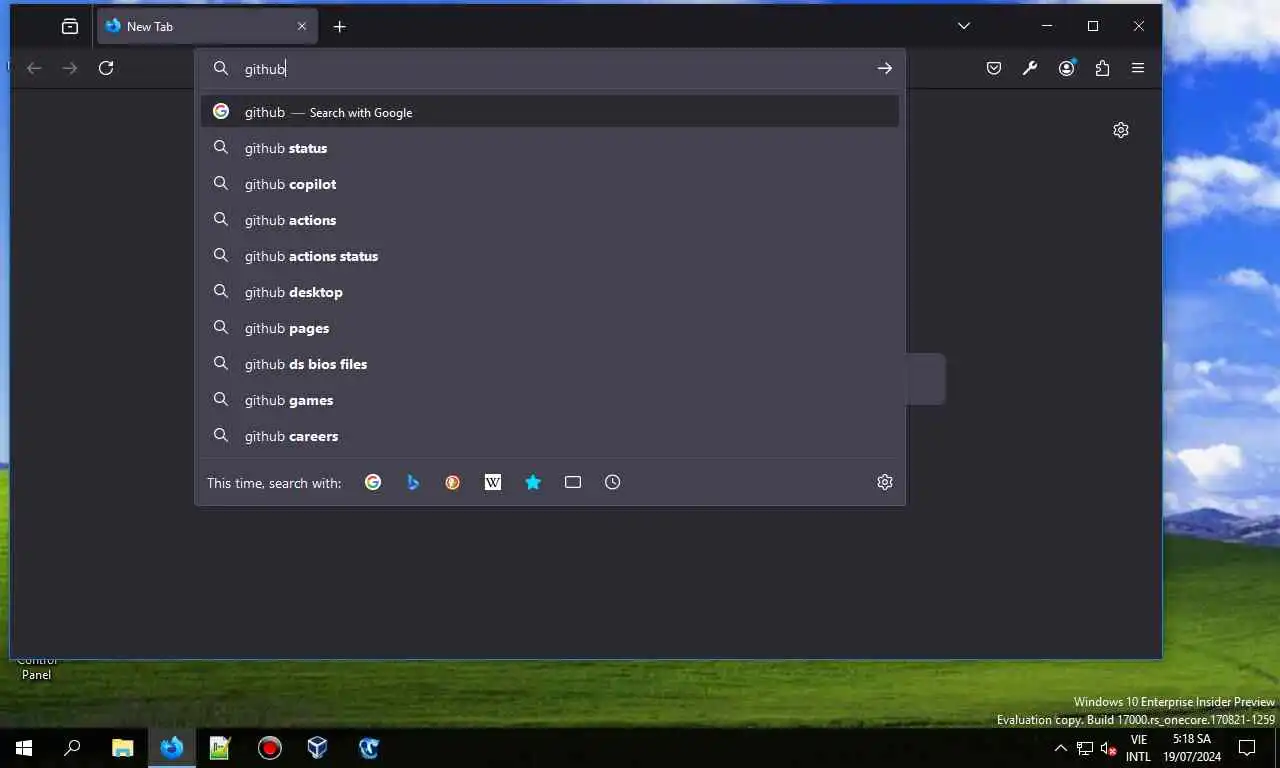1280x768 pixels.
Task: Expand the list all tabs chevron
Action: point(964,26)
